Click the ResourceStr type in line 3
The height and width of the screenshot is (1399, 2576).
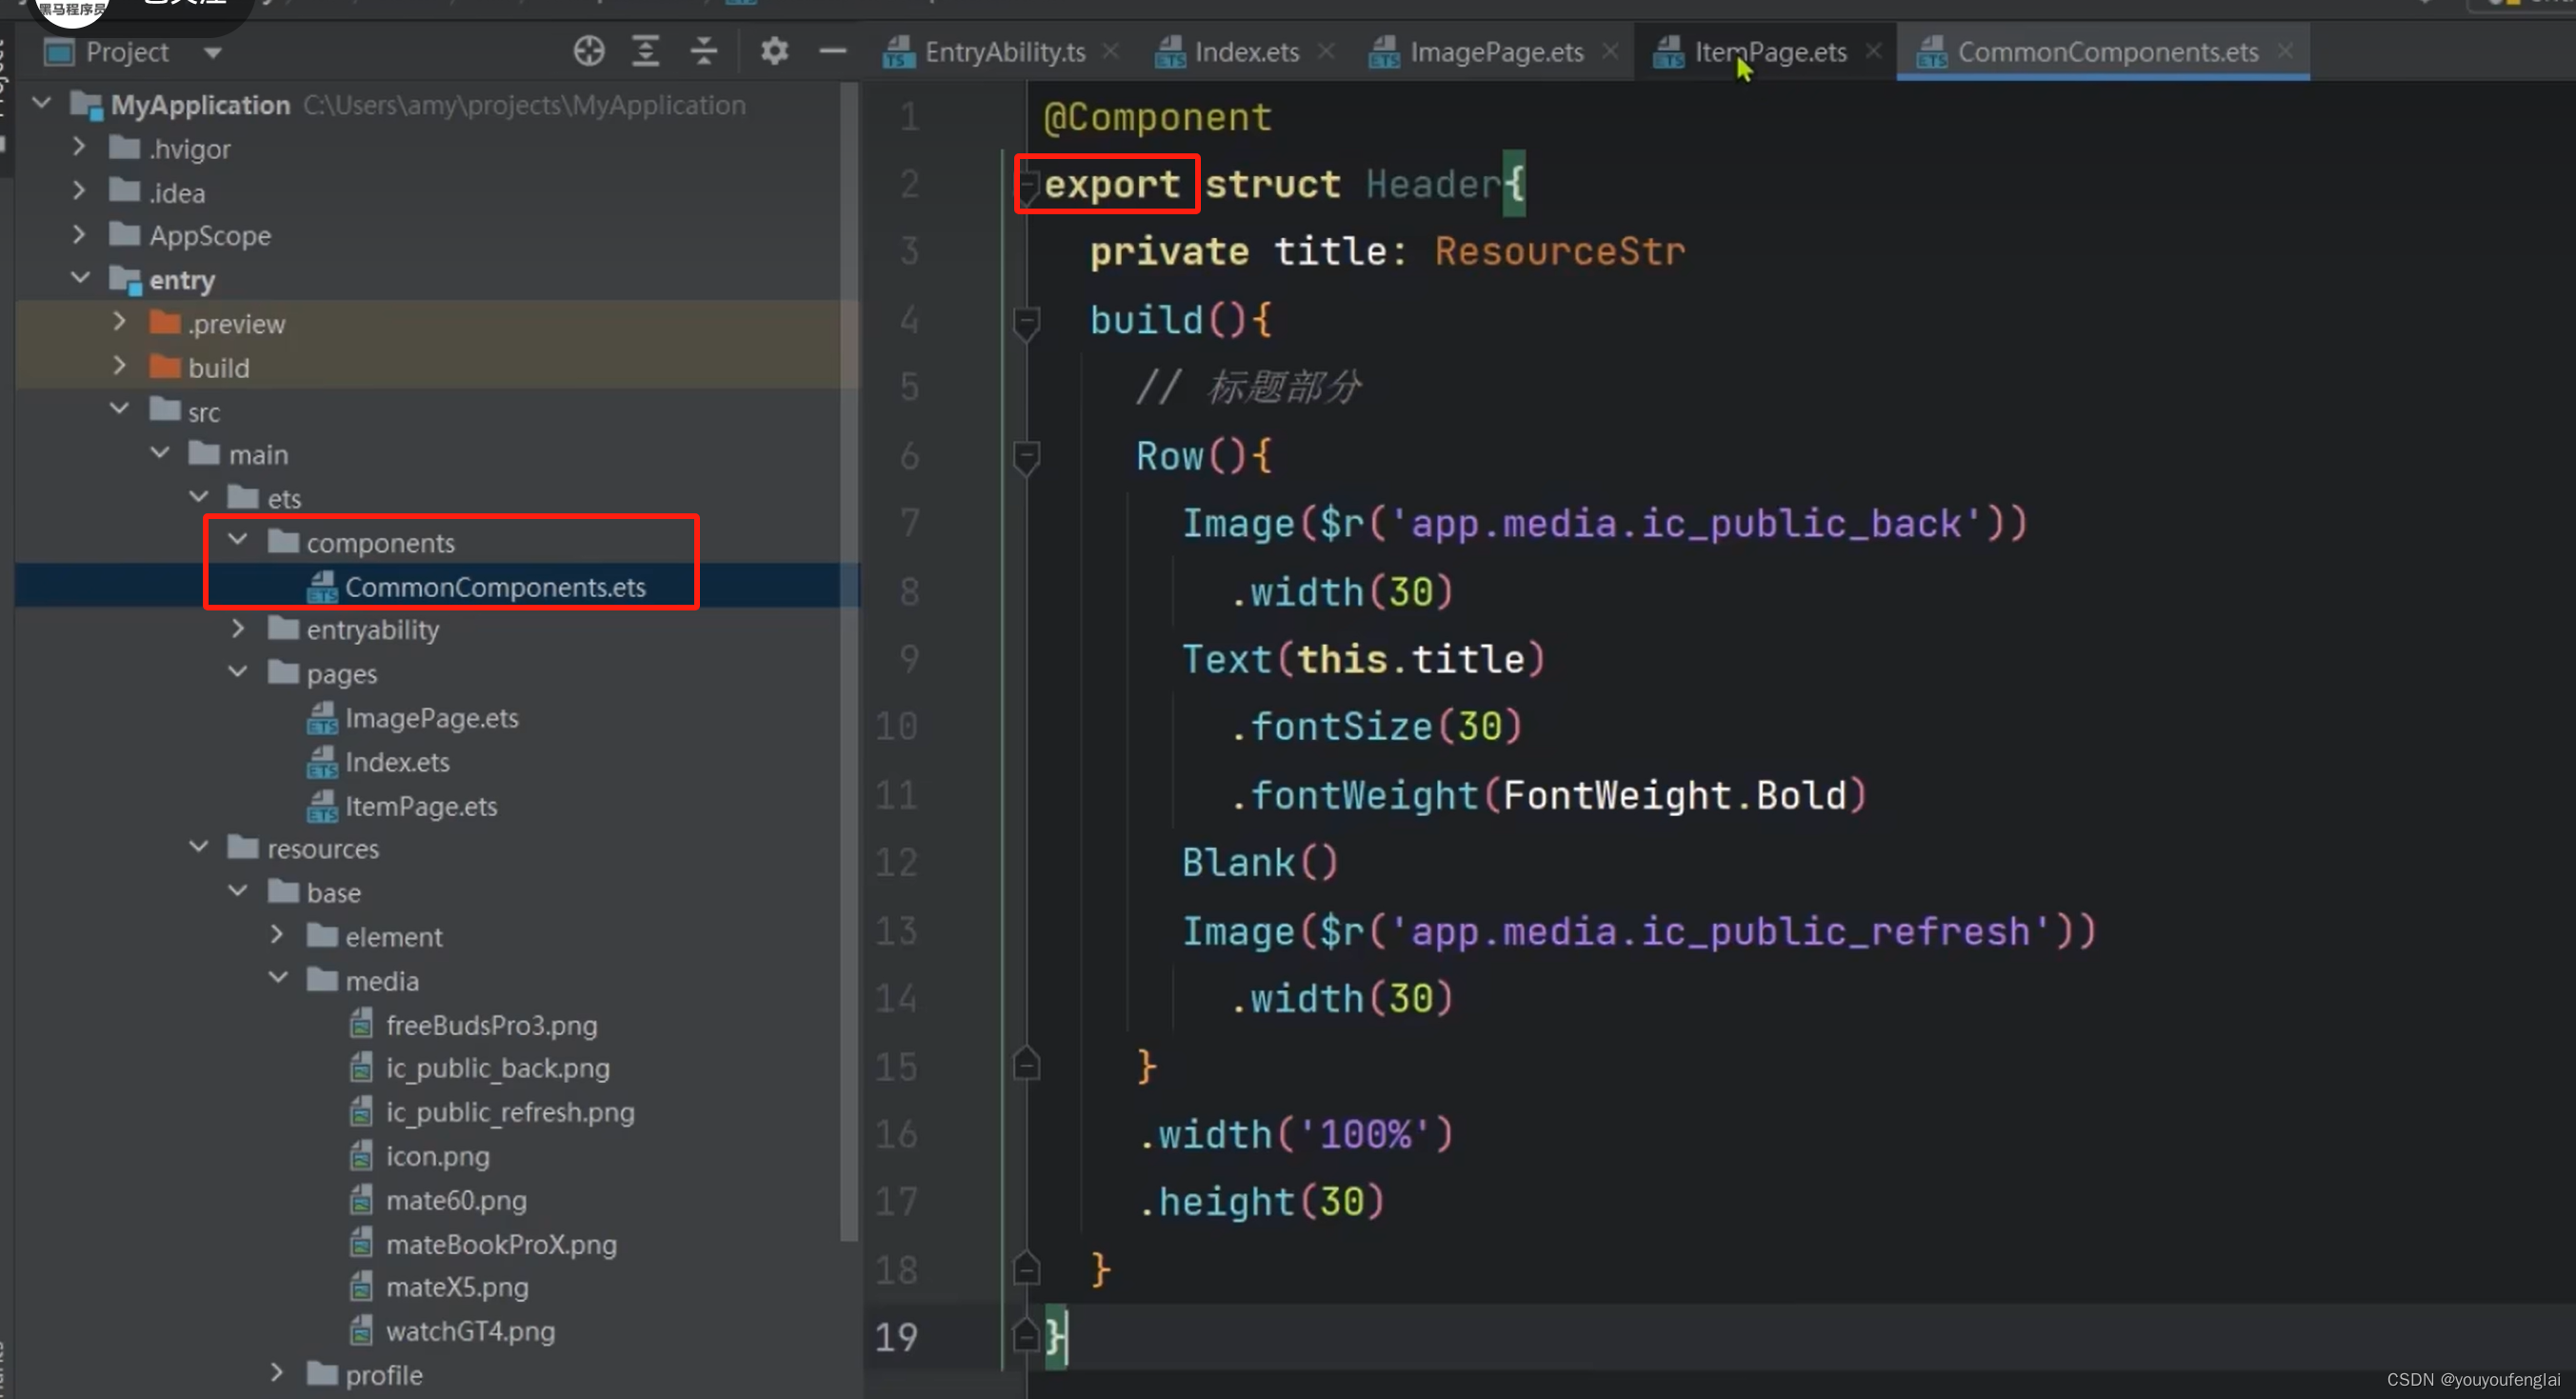pos(1560,251)
